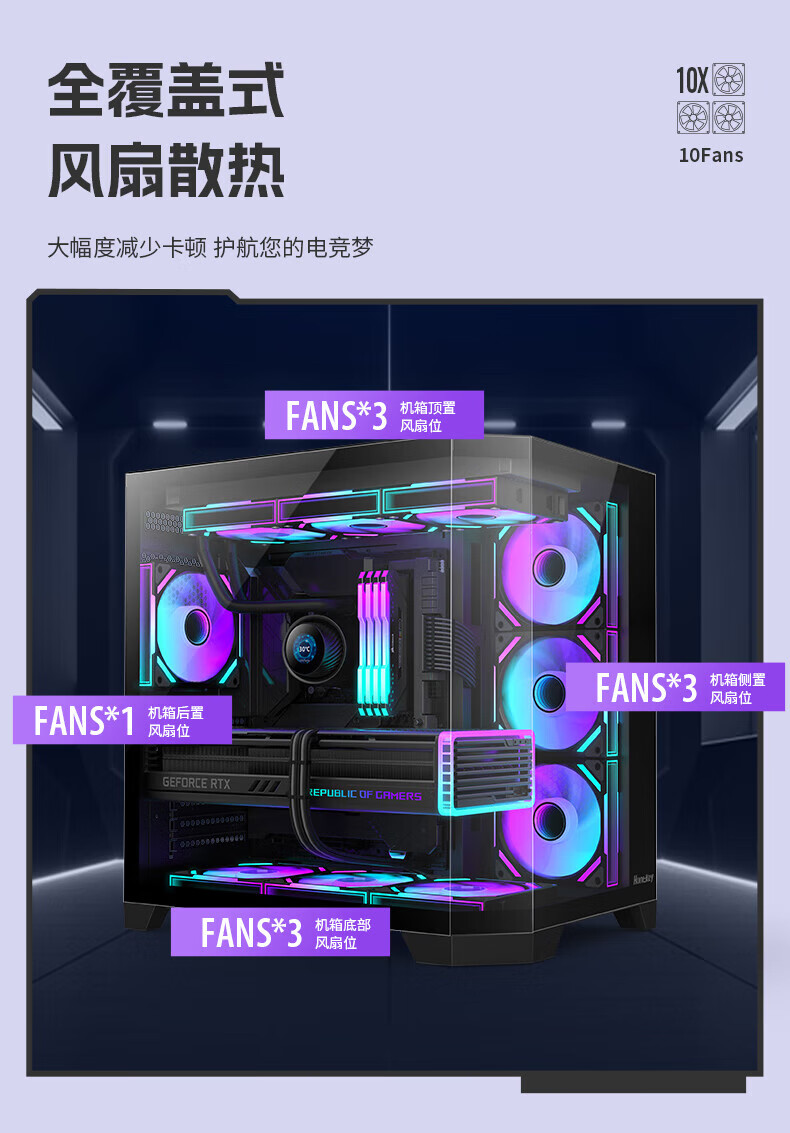Click the CPU cooler pump temperature display
Viewport: 790px width, 1133px height.
304,650
